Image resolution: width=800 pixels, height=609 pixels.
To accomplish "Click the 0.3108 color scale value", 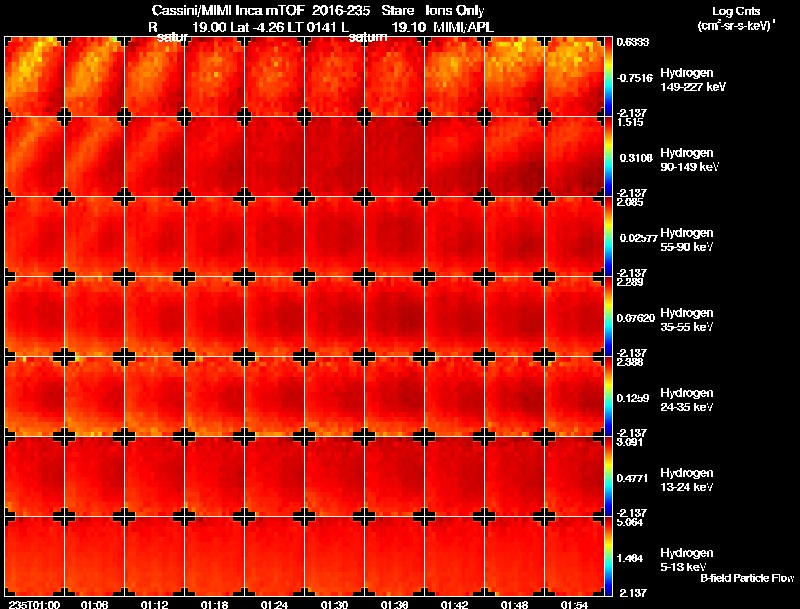I will point(636,158).
